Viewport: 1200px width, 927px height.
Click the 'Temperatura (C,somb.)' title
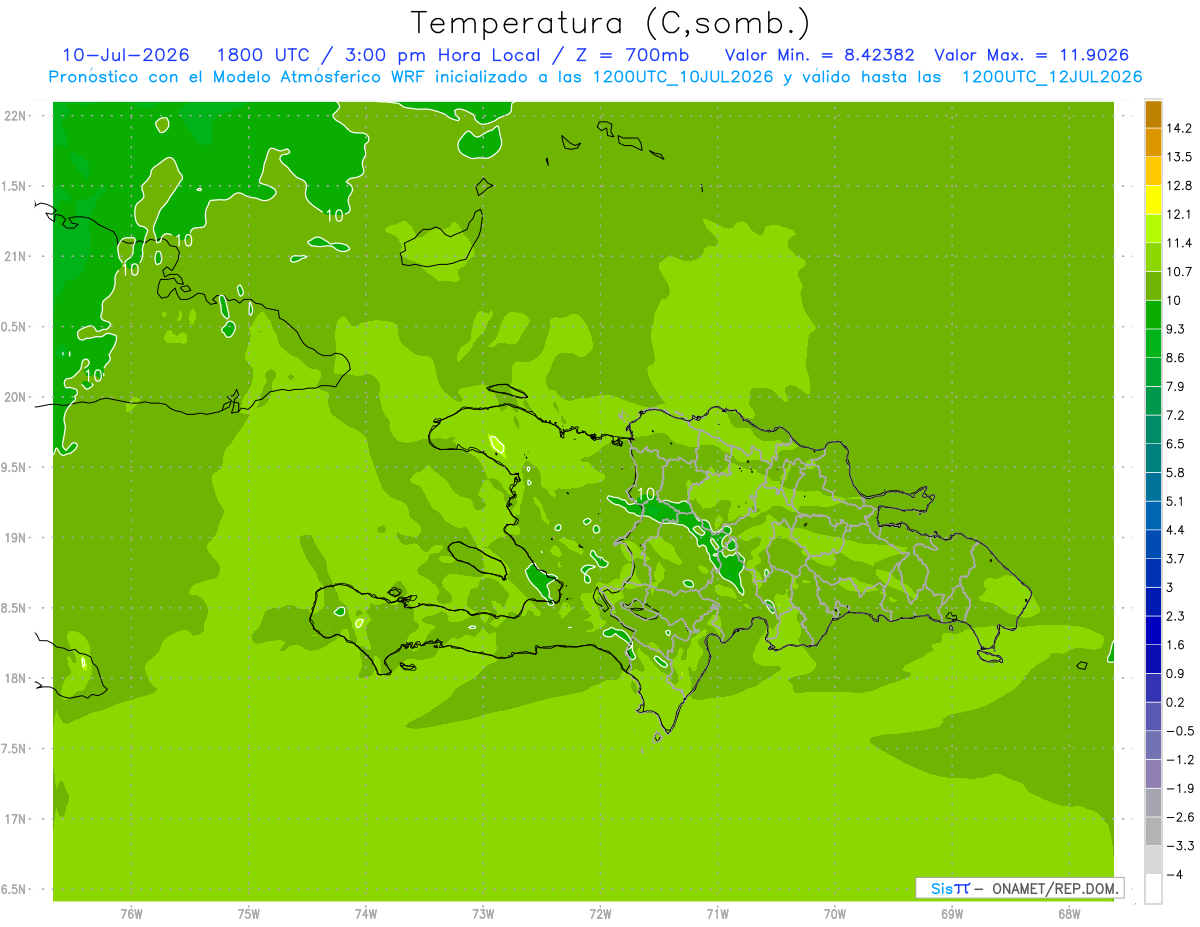point(611,23)
